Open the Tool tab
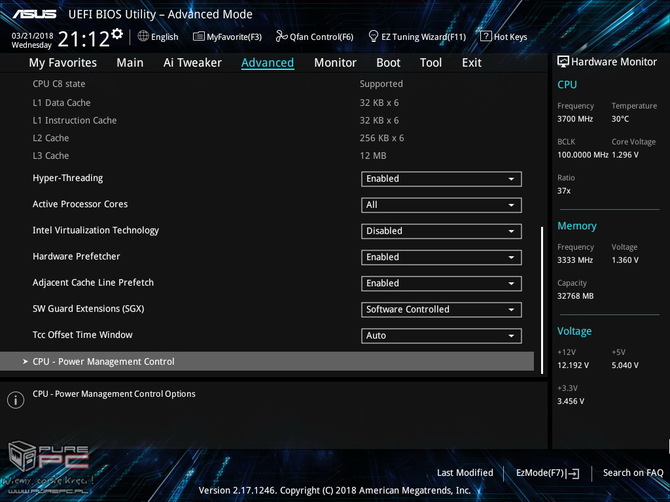The image size is (670, 502). 431,63
